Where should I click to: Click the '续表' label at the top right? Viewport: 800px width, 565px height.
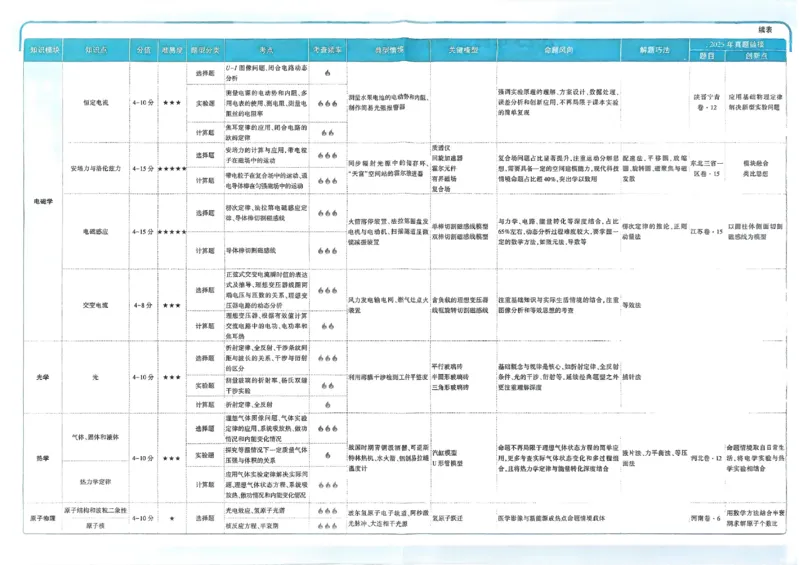(x=765, y=30)
